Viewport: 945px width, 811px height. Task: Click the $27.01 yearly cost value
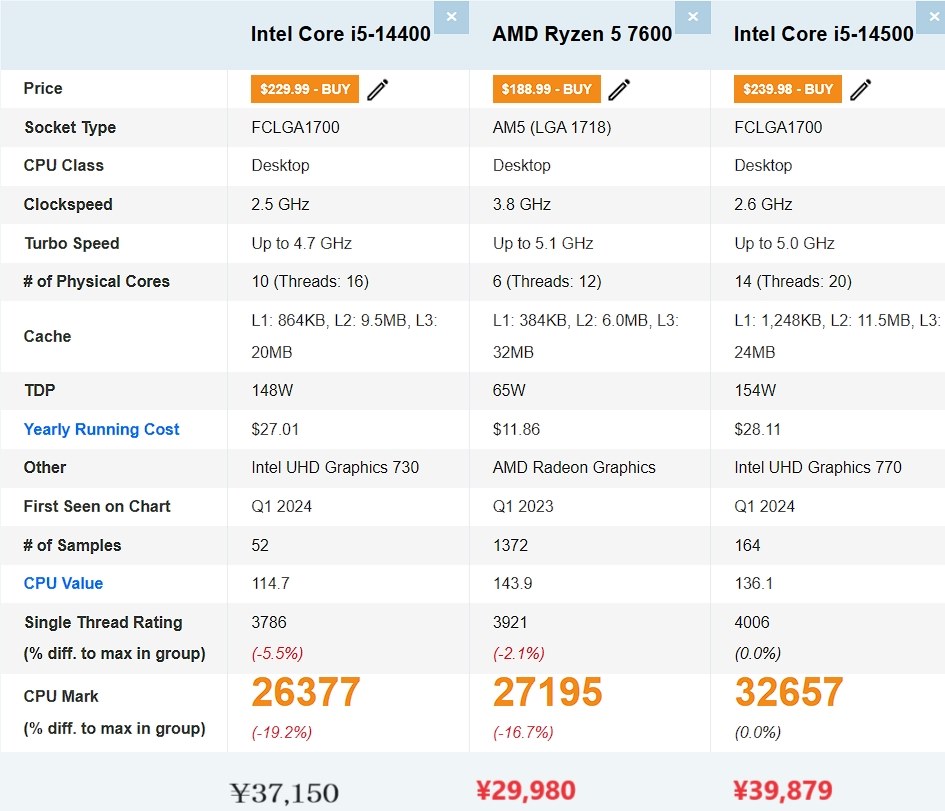pyautogui.click(x=275, y=429)
